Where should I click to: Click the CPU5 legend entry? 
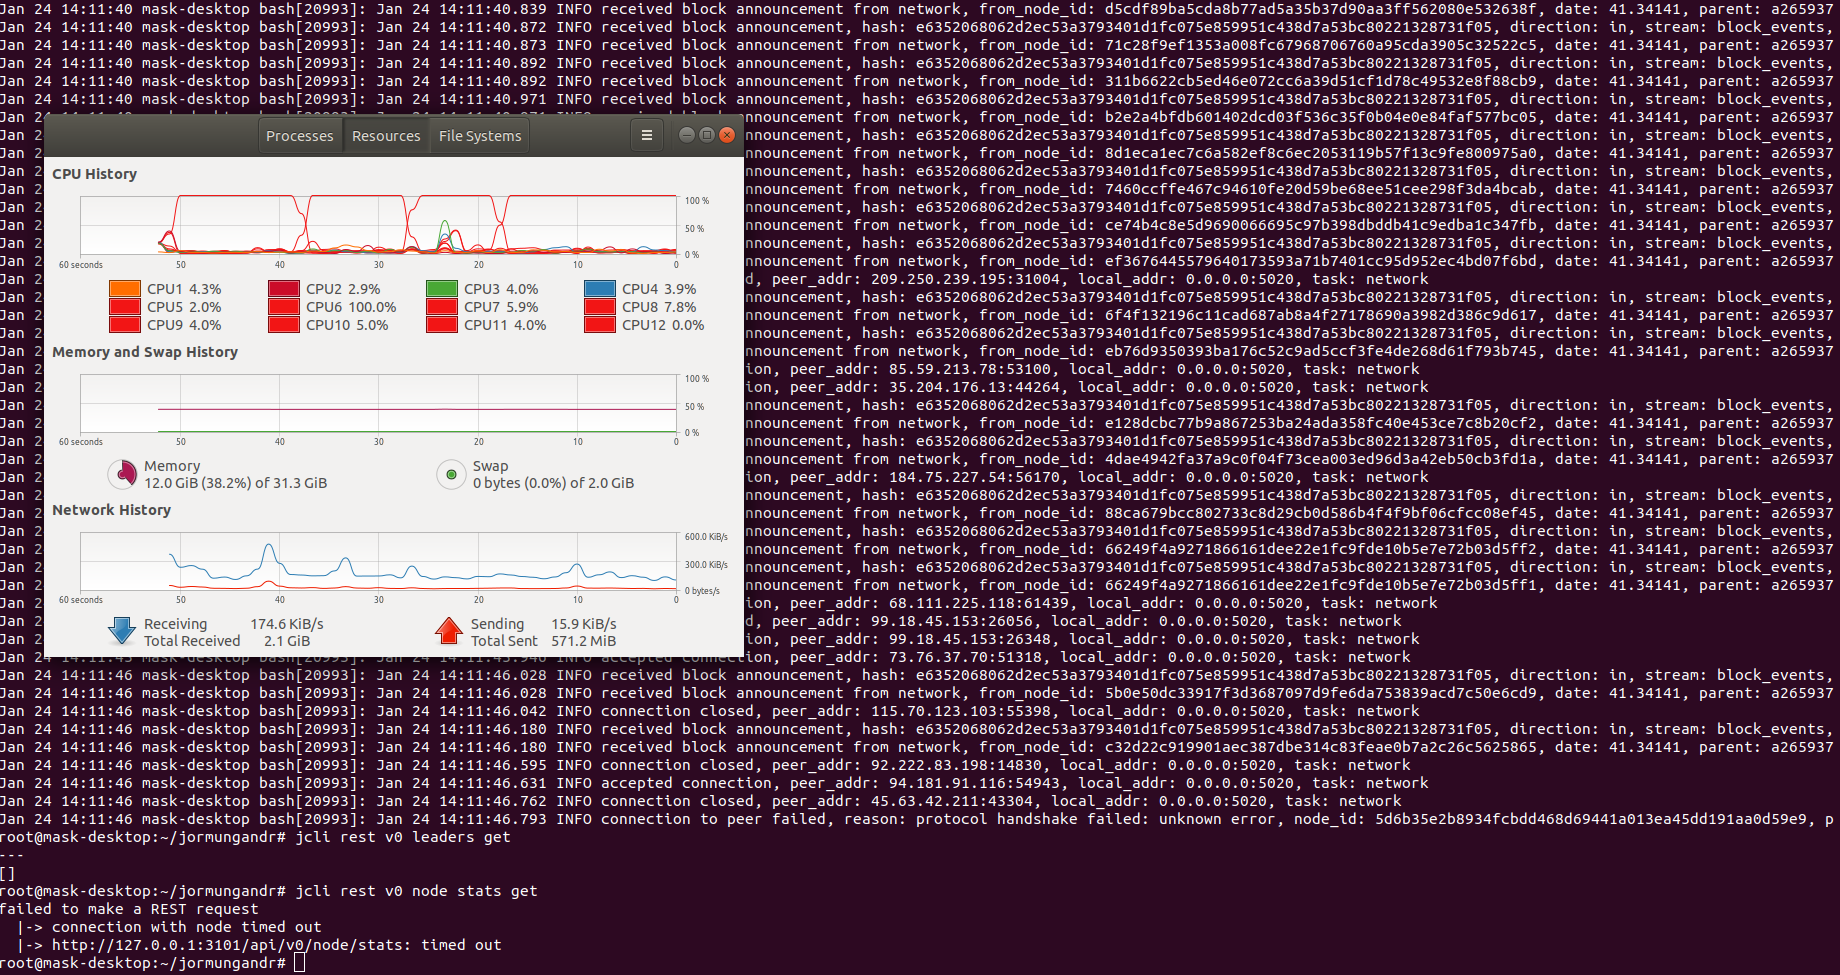coord(124,307)
